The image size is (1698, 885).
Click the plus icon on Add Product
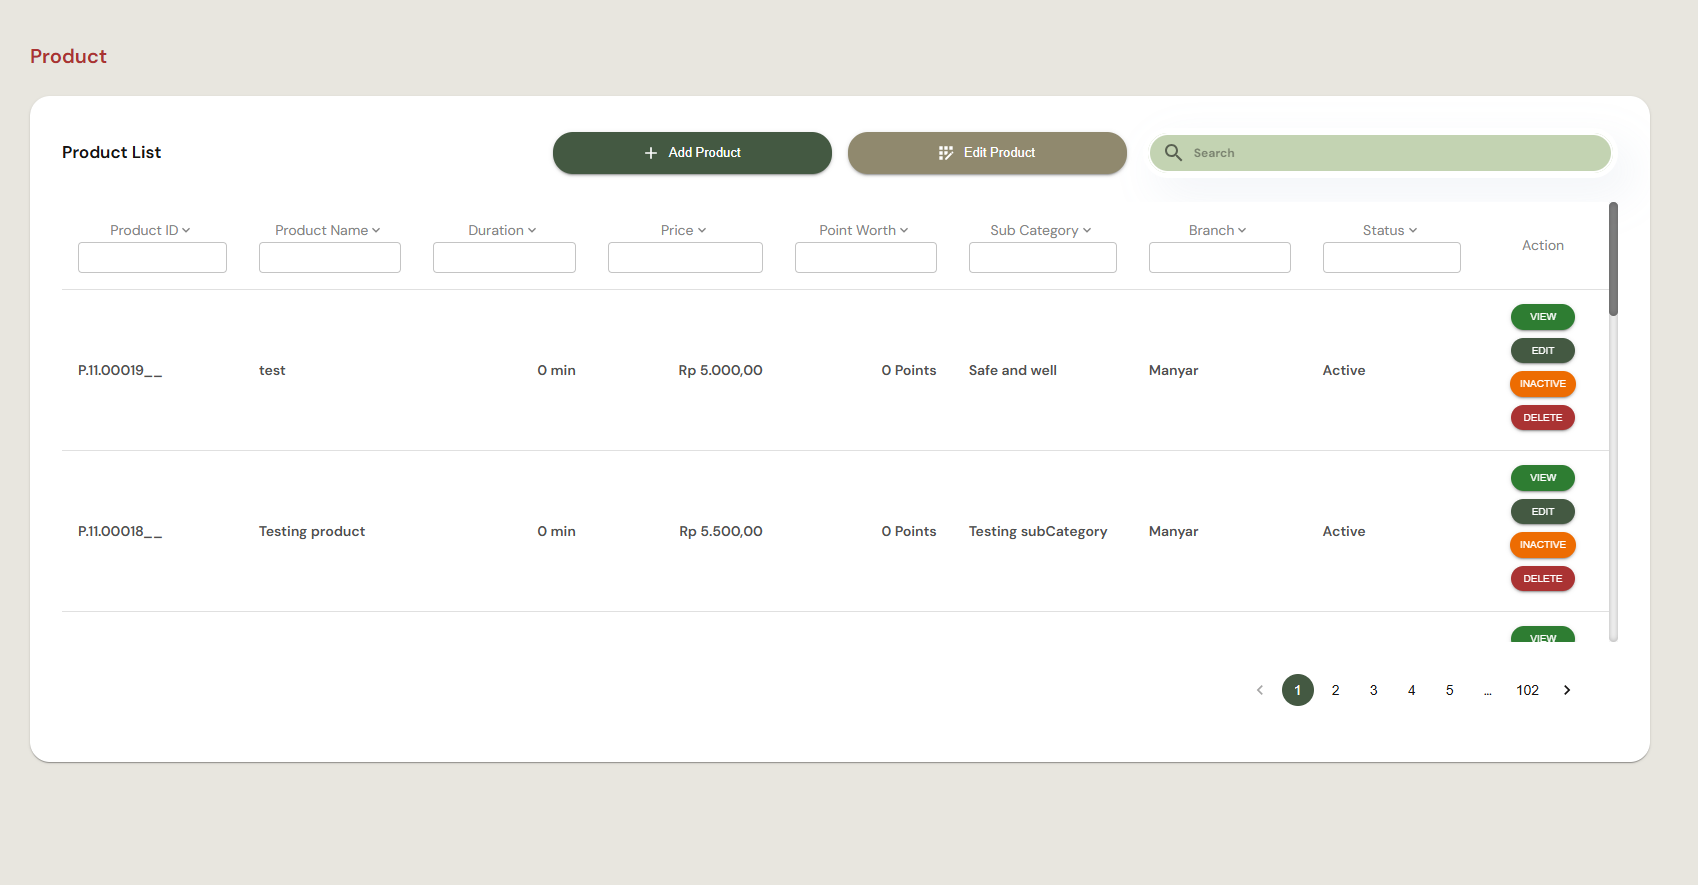[651, 153]
